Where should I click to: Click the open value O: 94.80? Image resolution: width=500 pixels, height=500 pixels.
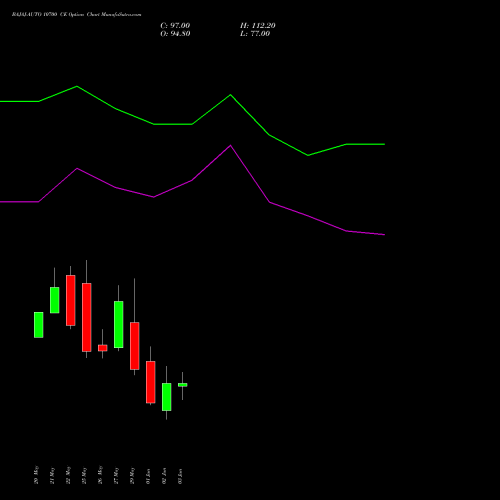coord(175,34)
